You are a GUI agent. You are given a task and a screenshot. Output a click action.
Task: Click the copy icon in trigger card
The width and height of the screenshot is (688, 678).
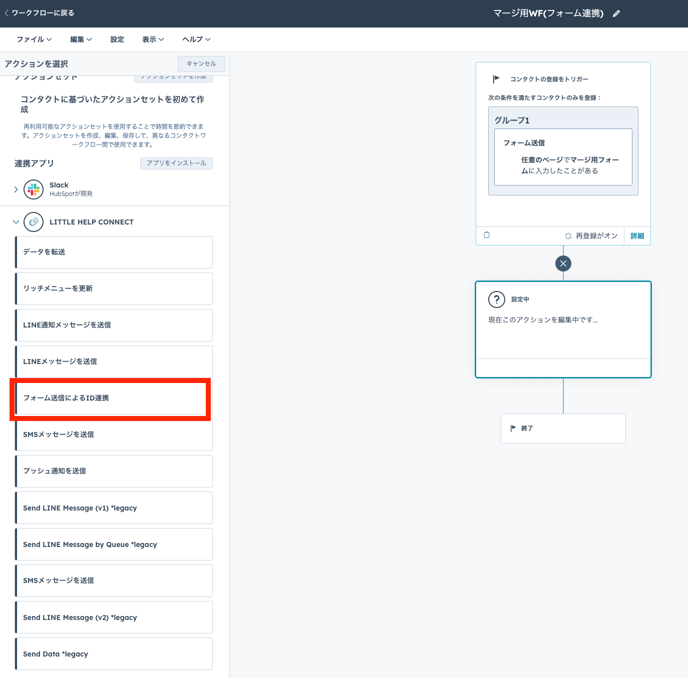click(x=487, y=236)
